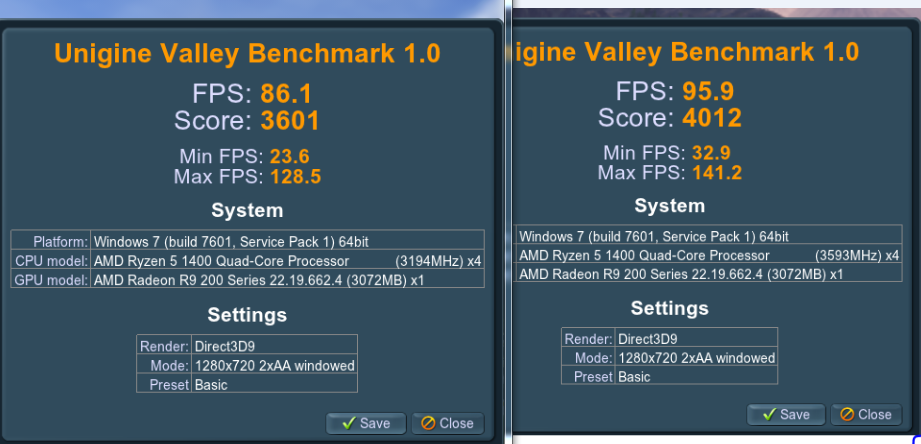921x444 pixels.
Task: Select the CPU row showing 3593MHz
Action: 708,255
